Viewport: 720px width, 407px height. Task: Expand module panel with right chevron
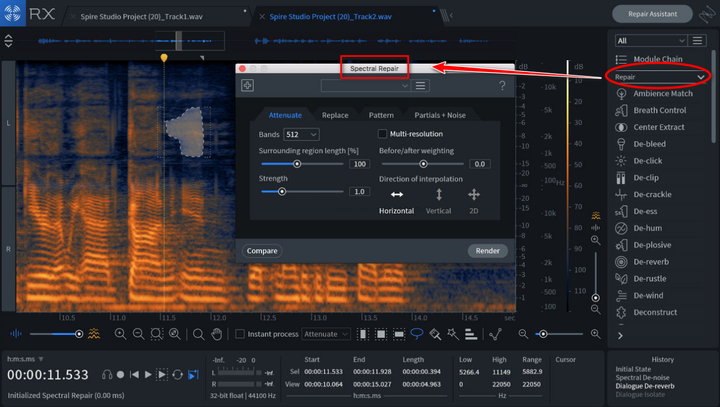point(620,336)
